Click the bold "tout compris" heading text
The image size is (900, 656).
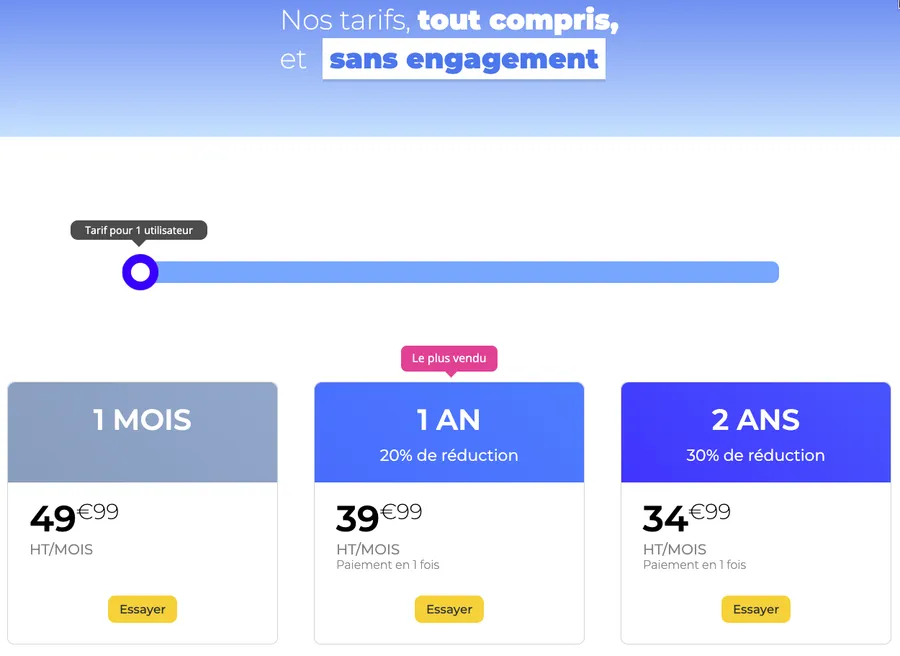pyautogui.click(x=517, y=20)
